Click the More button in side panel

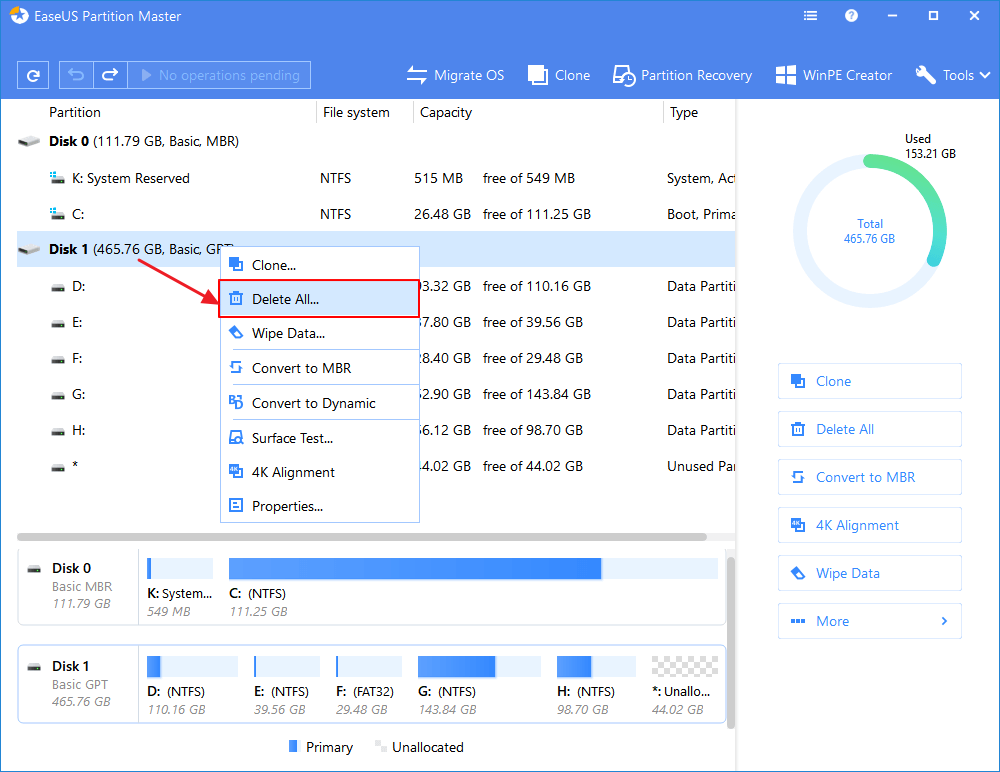click(x=870, y=621)
